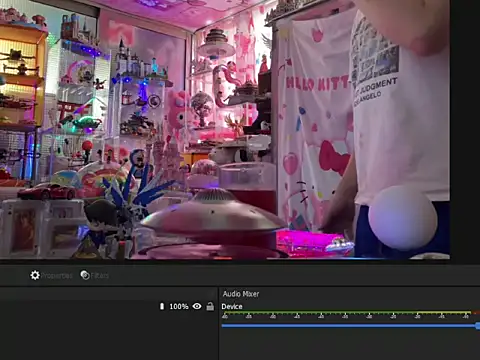Click the small battery-shaped icon beside 100%
This screenshot has width=480, height=360.
pos(162,306)
